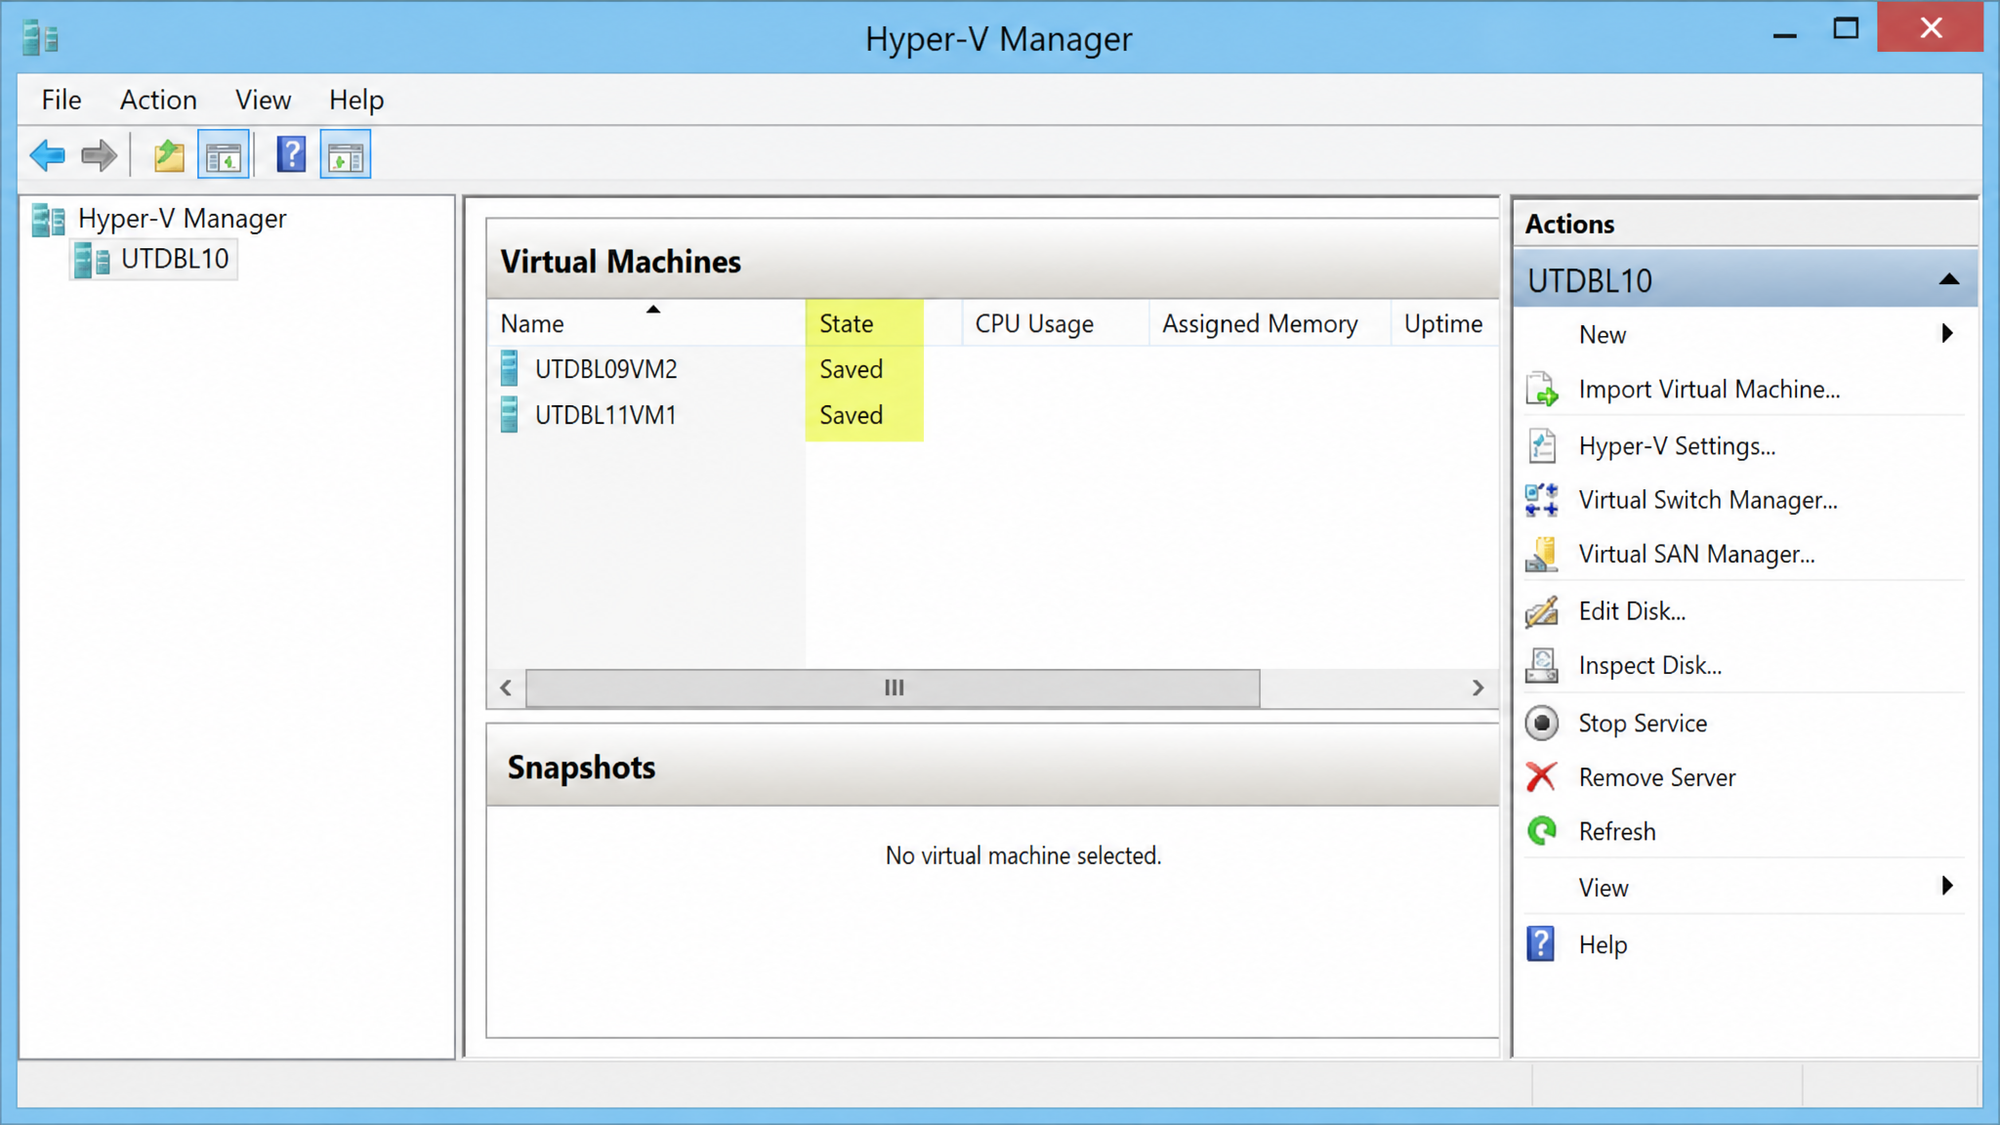Click the Stop Service circle icon
This screenshot has width=2000, height=1125.
click(x=1542, y=723)
